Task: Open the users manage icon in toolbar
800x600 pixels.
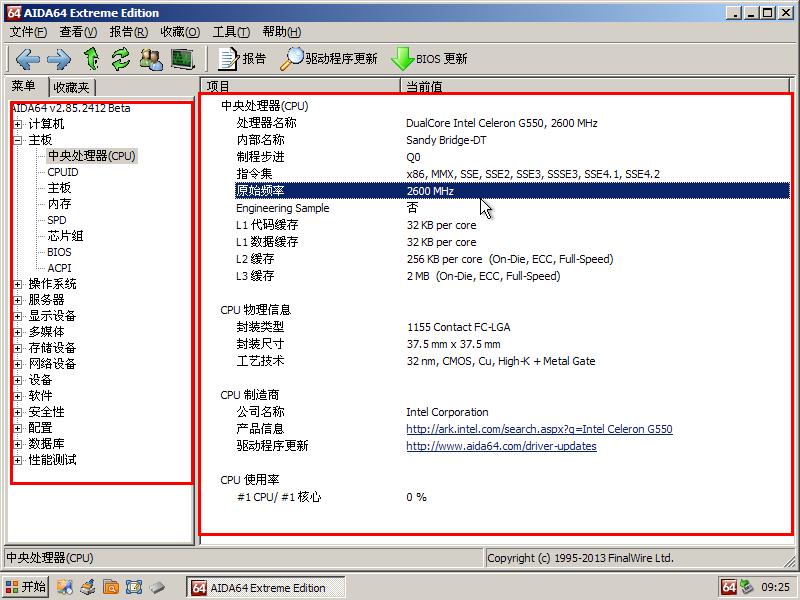Action: point(152,59)
